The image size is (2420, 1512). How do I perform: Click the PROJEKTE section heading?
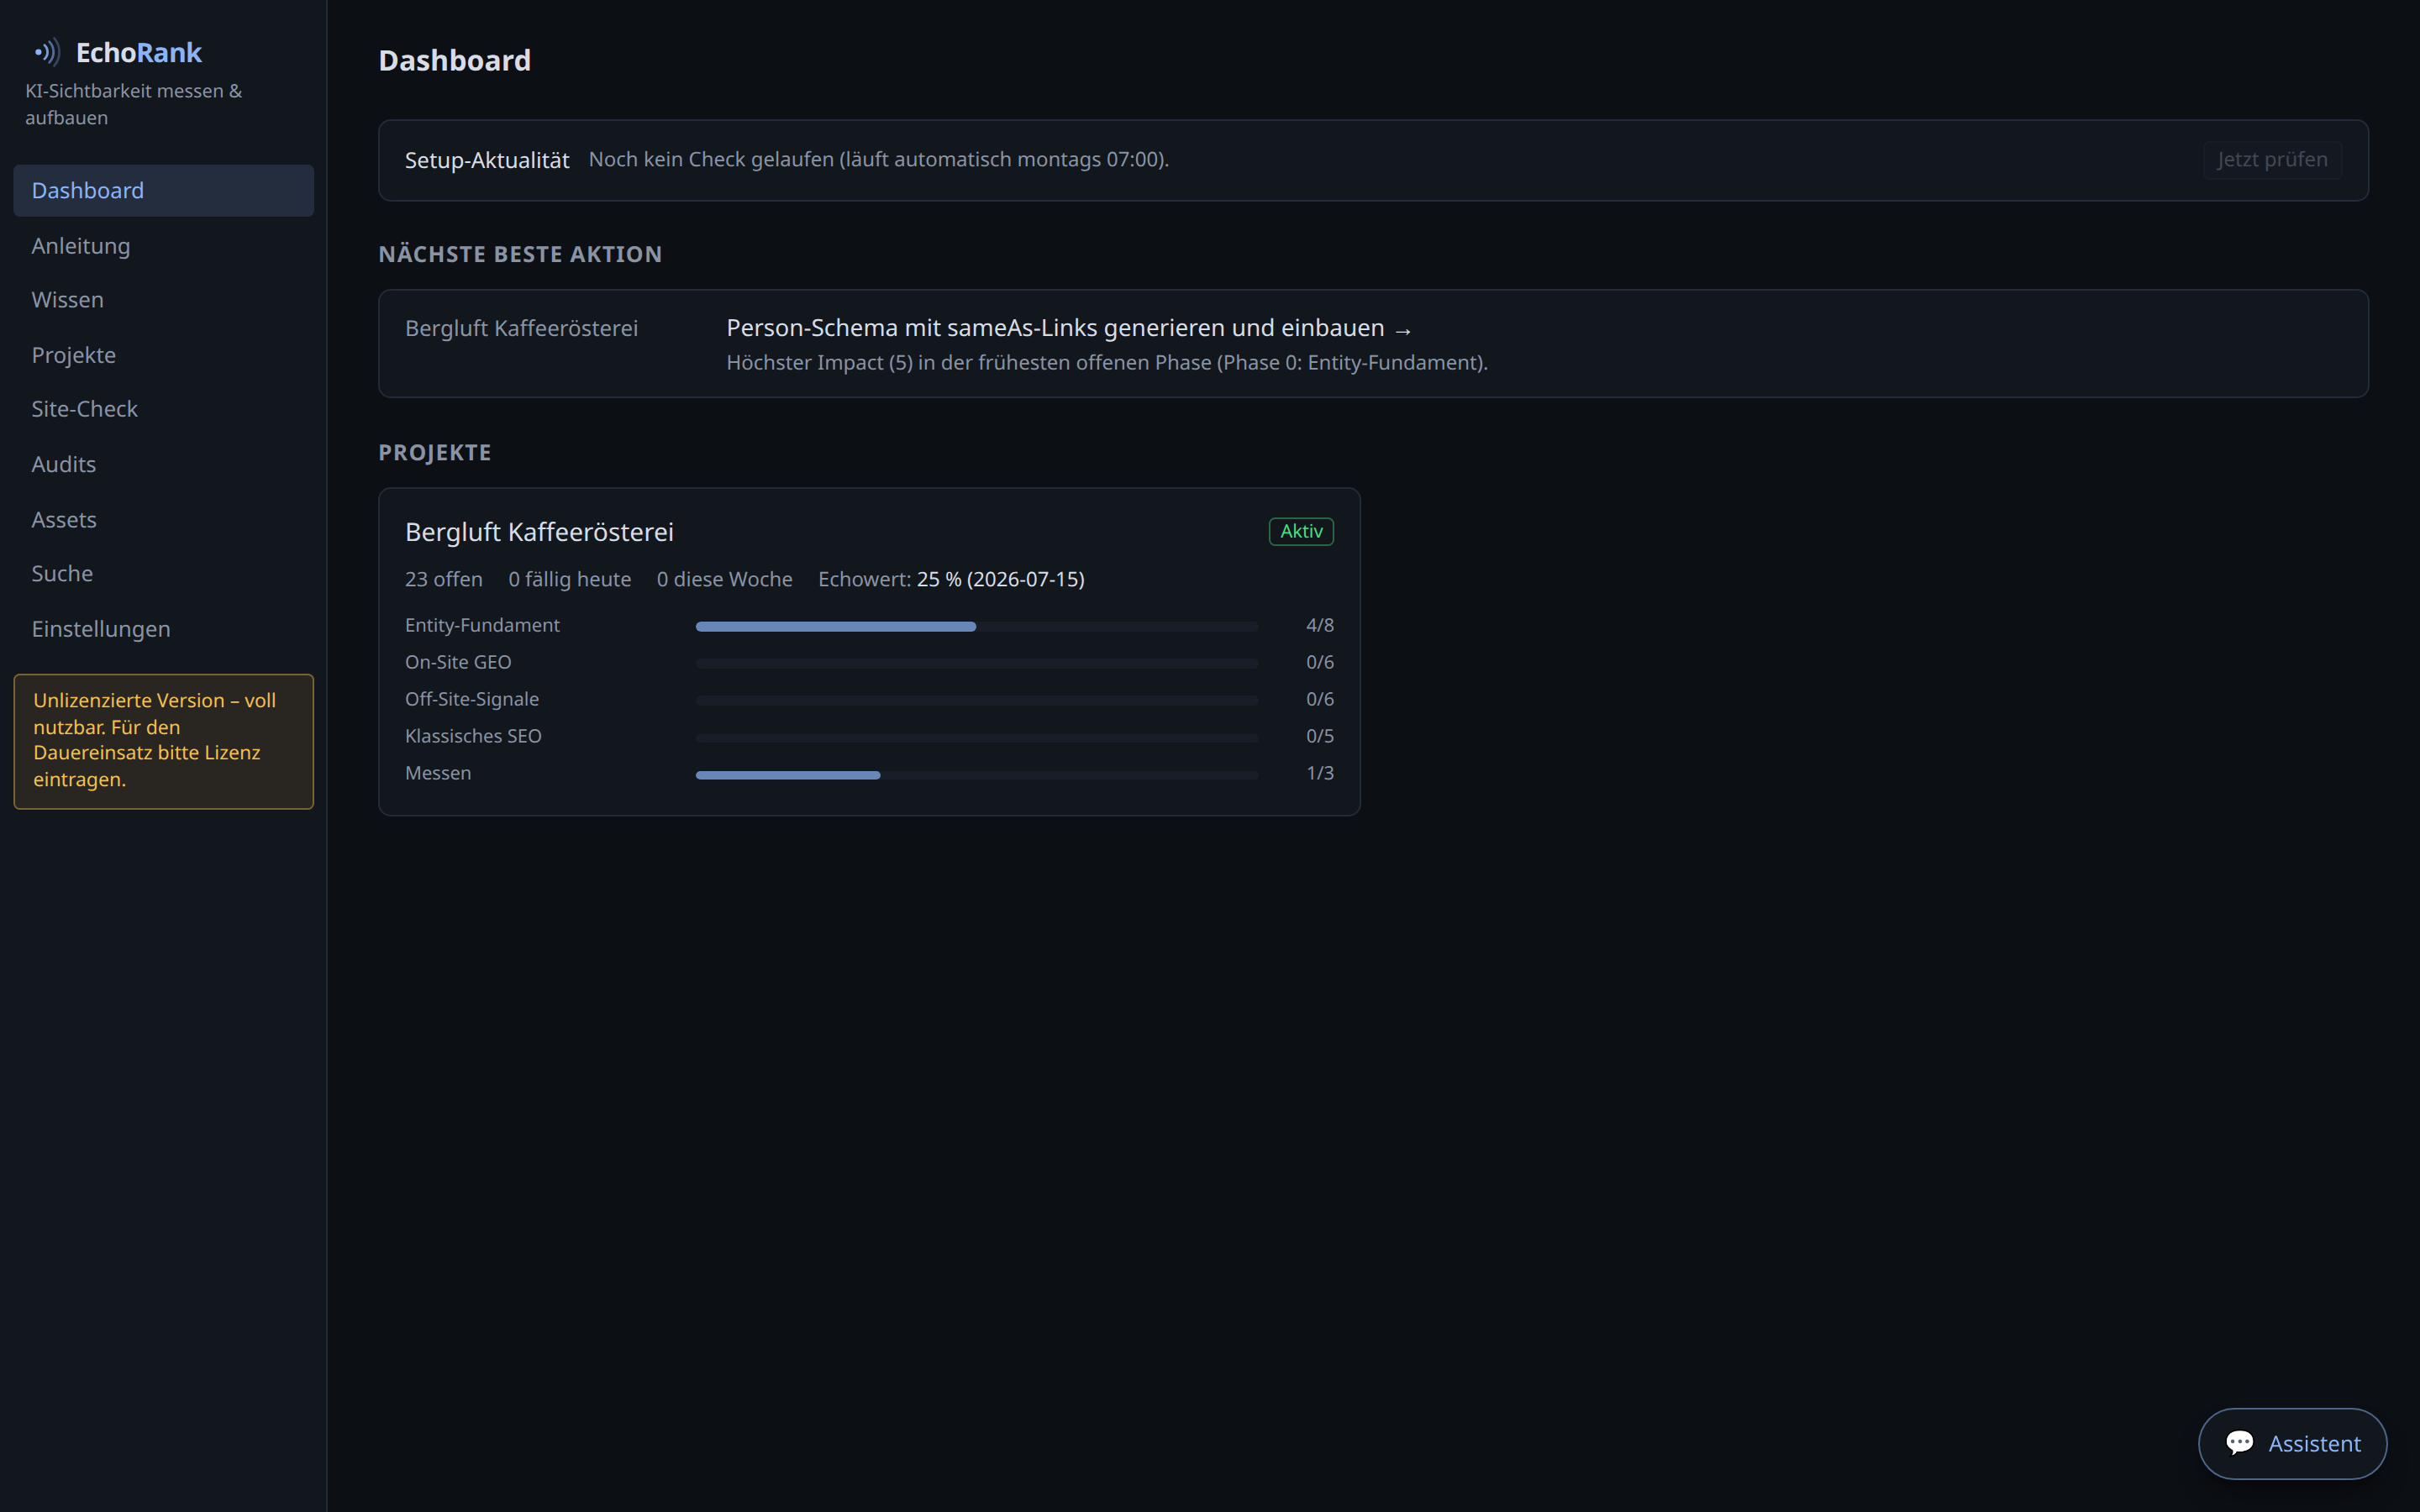(x=435, y=453)
